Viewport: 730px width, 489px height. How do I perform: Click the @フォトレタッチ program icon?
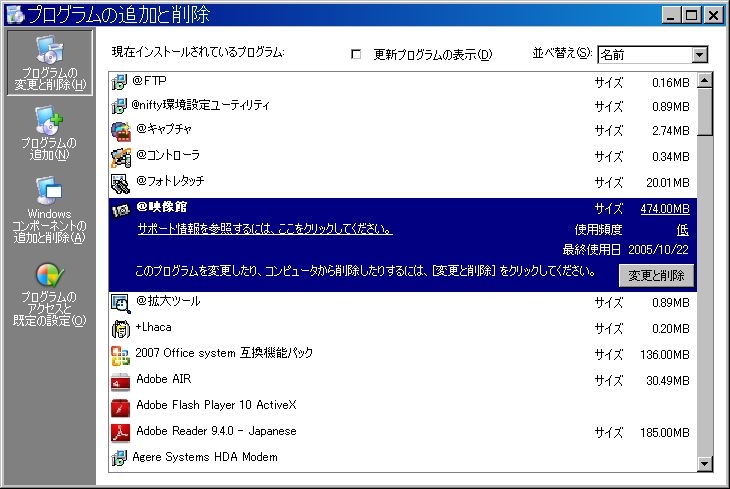[x=120, y=183]
